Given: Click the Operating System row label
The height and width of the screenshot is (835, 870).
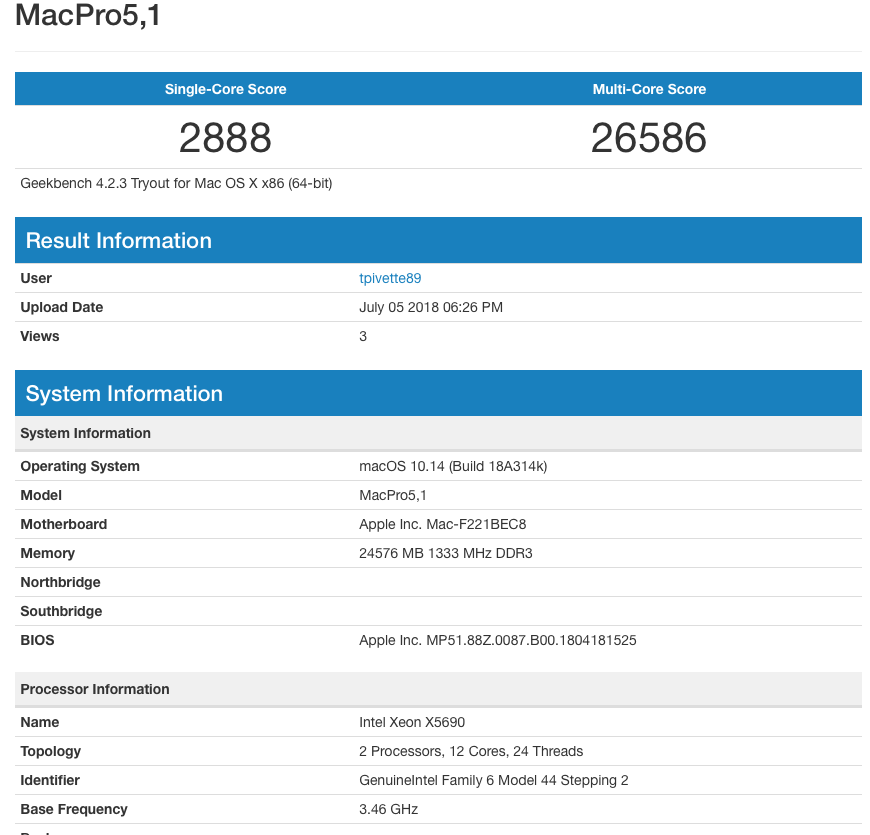Looking at the screenshot, I should point(80,466).
